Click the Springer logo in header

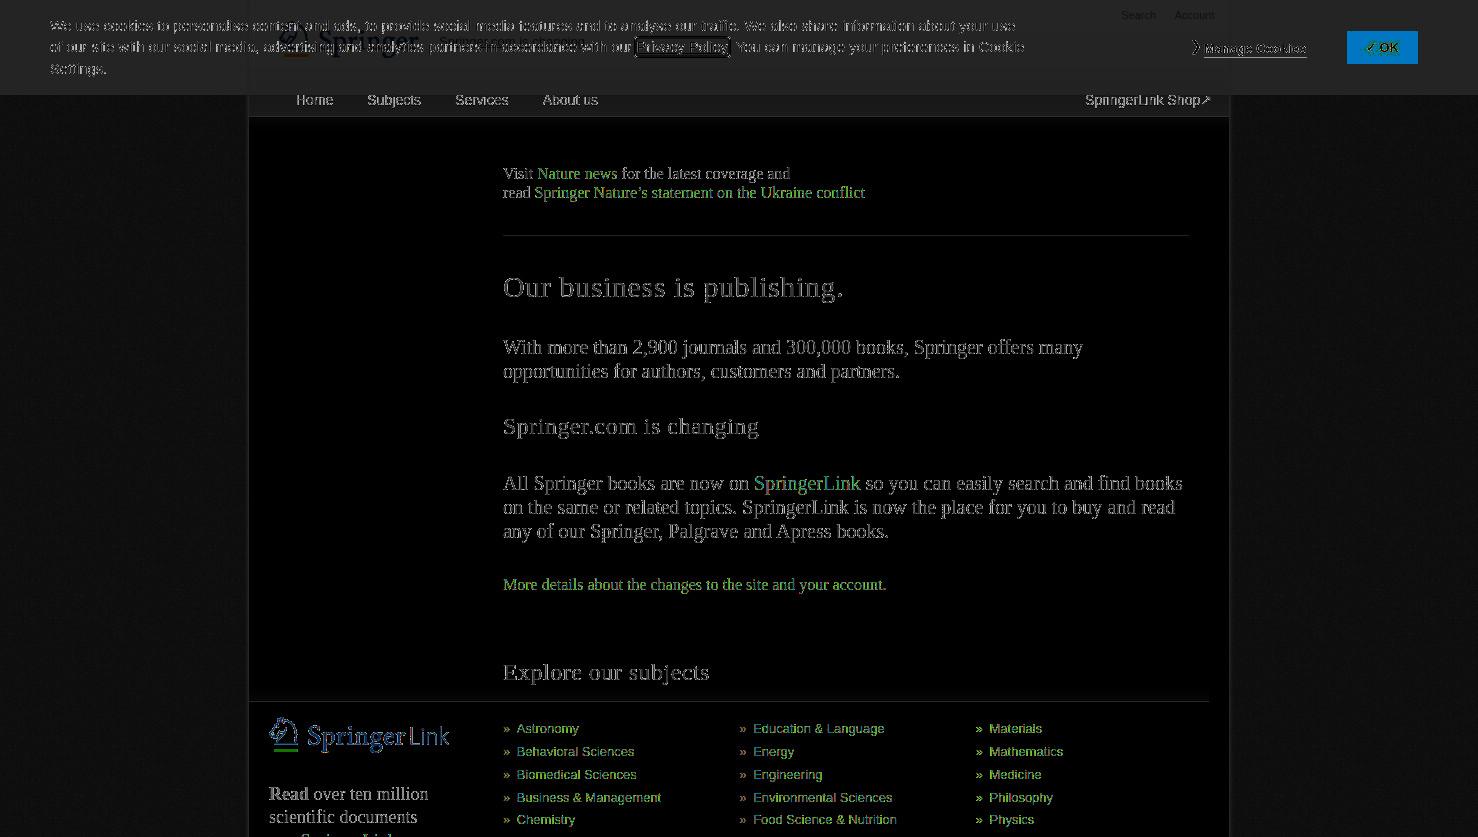[x=348, y=40]
